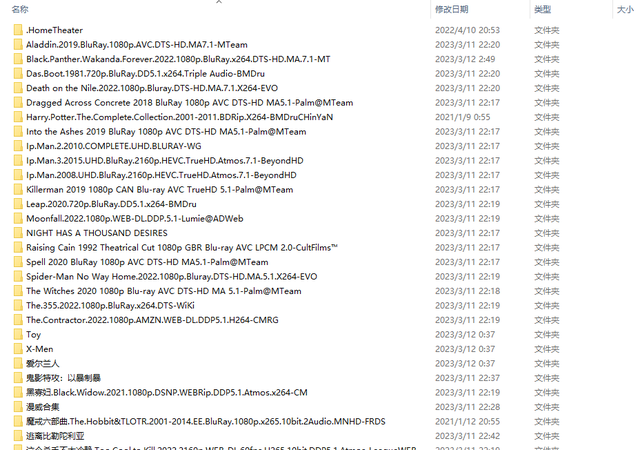This screenshot has width=640, height=450.
Task: Click the folder icon for Das.Boot.1981
Action: click(x=18, y=74)
